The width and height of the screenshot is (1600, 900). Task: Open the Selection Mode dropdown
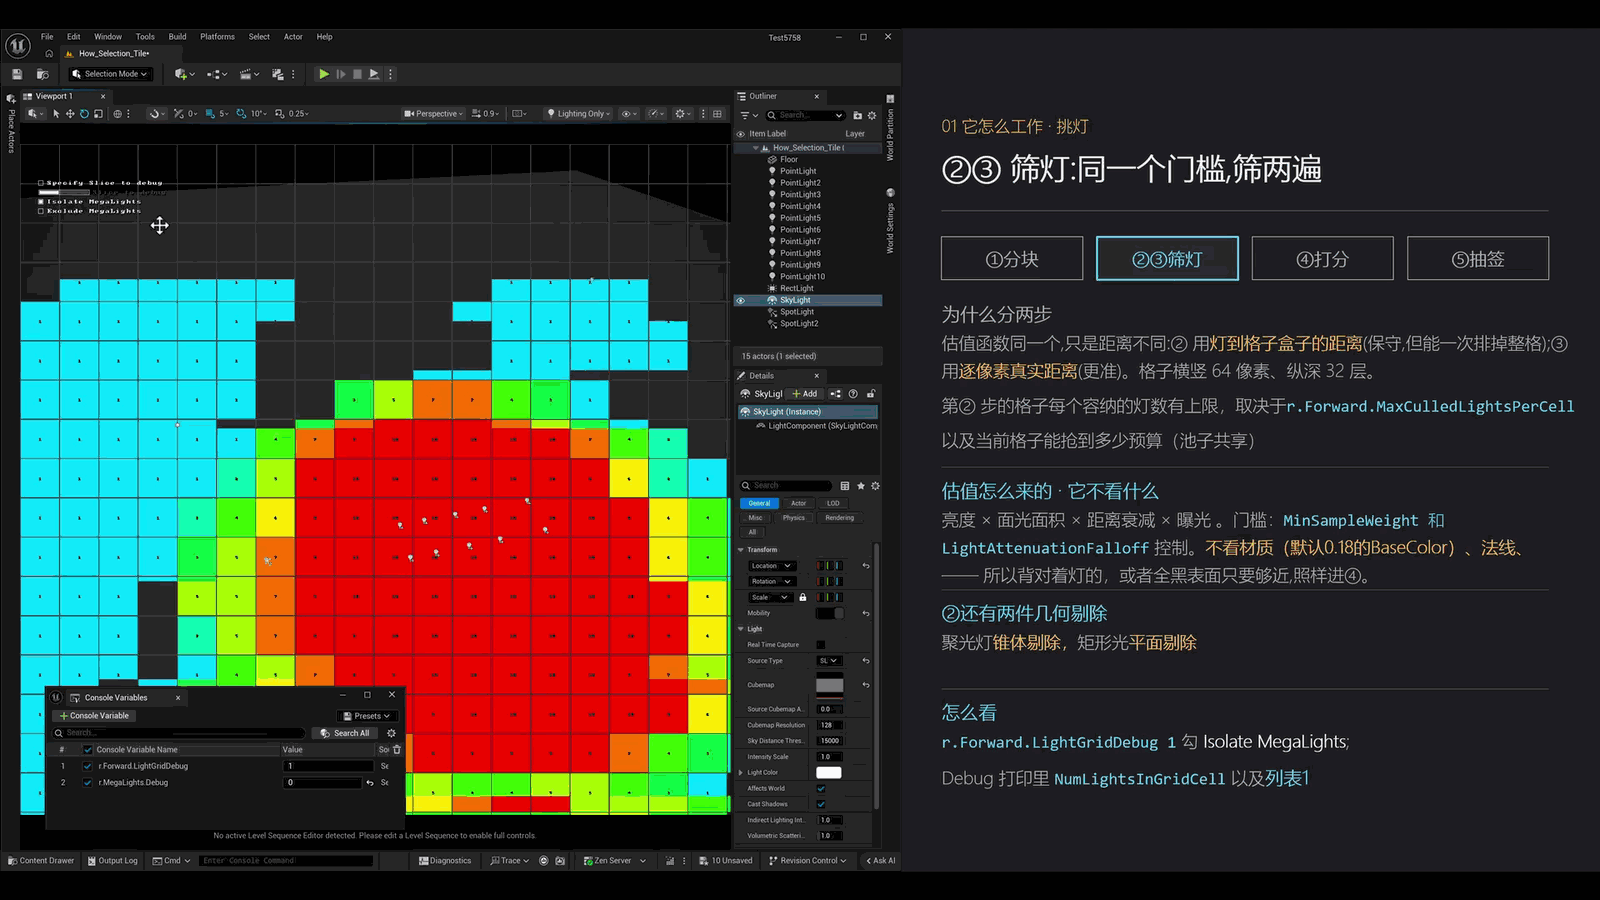point(110,74)
